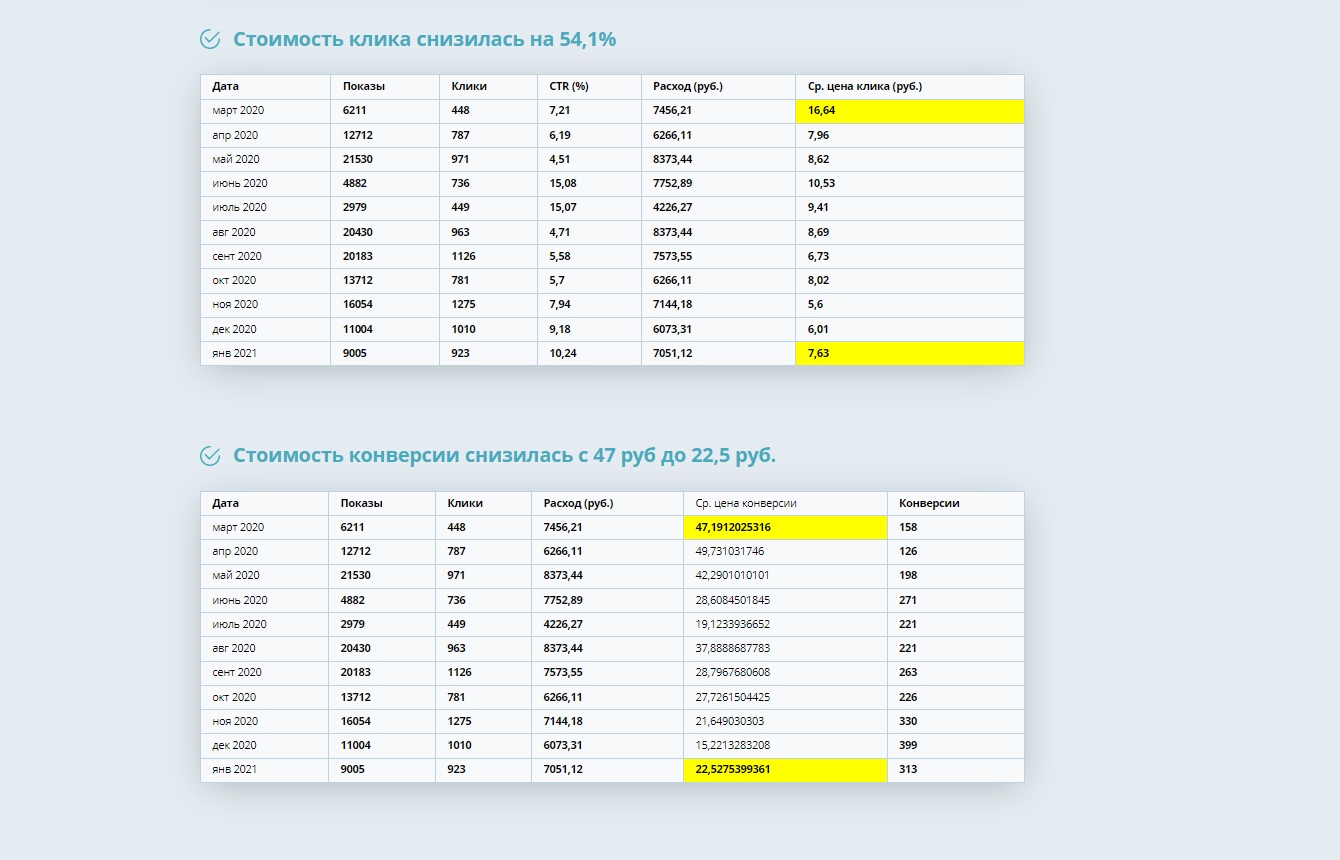1340x860 pixels.
Task: Click expense 7051,12 in the second table
Action: point(563,770)
